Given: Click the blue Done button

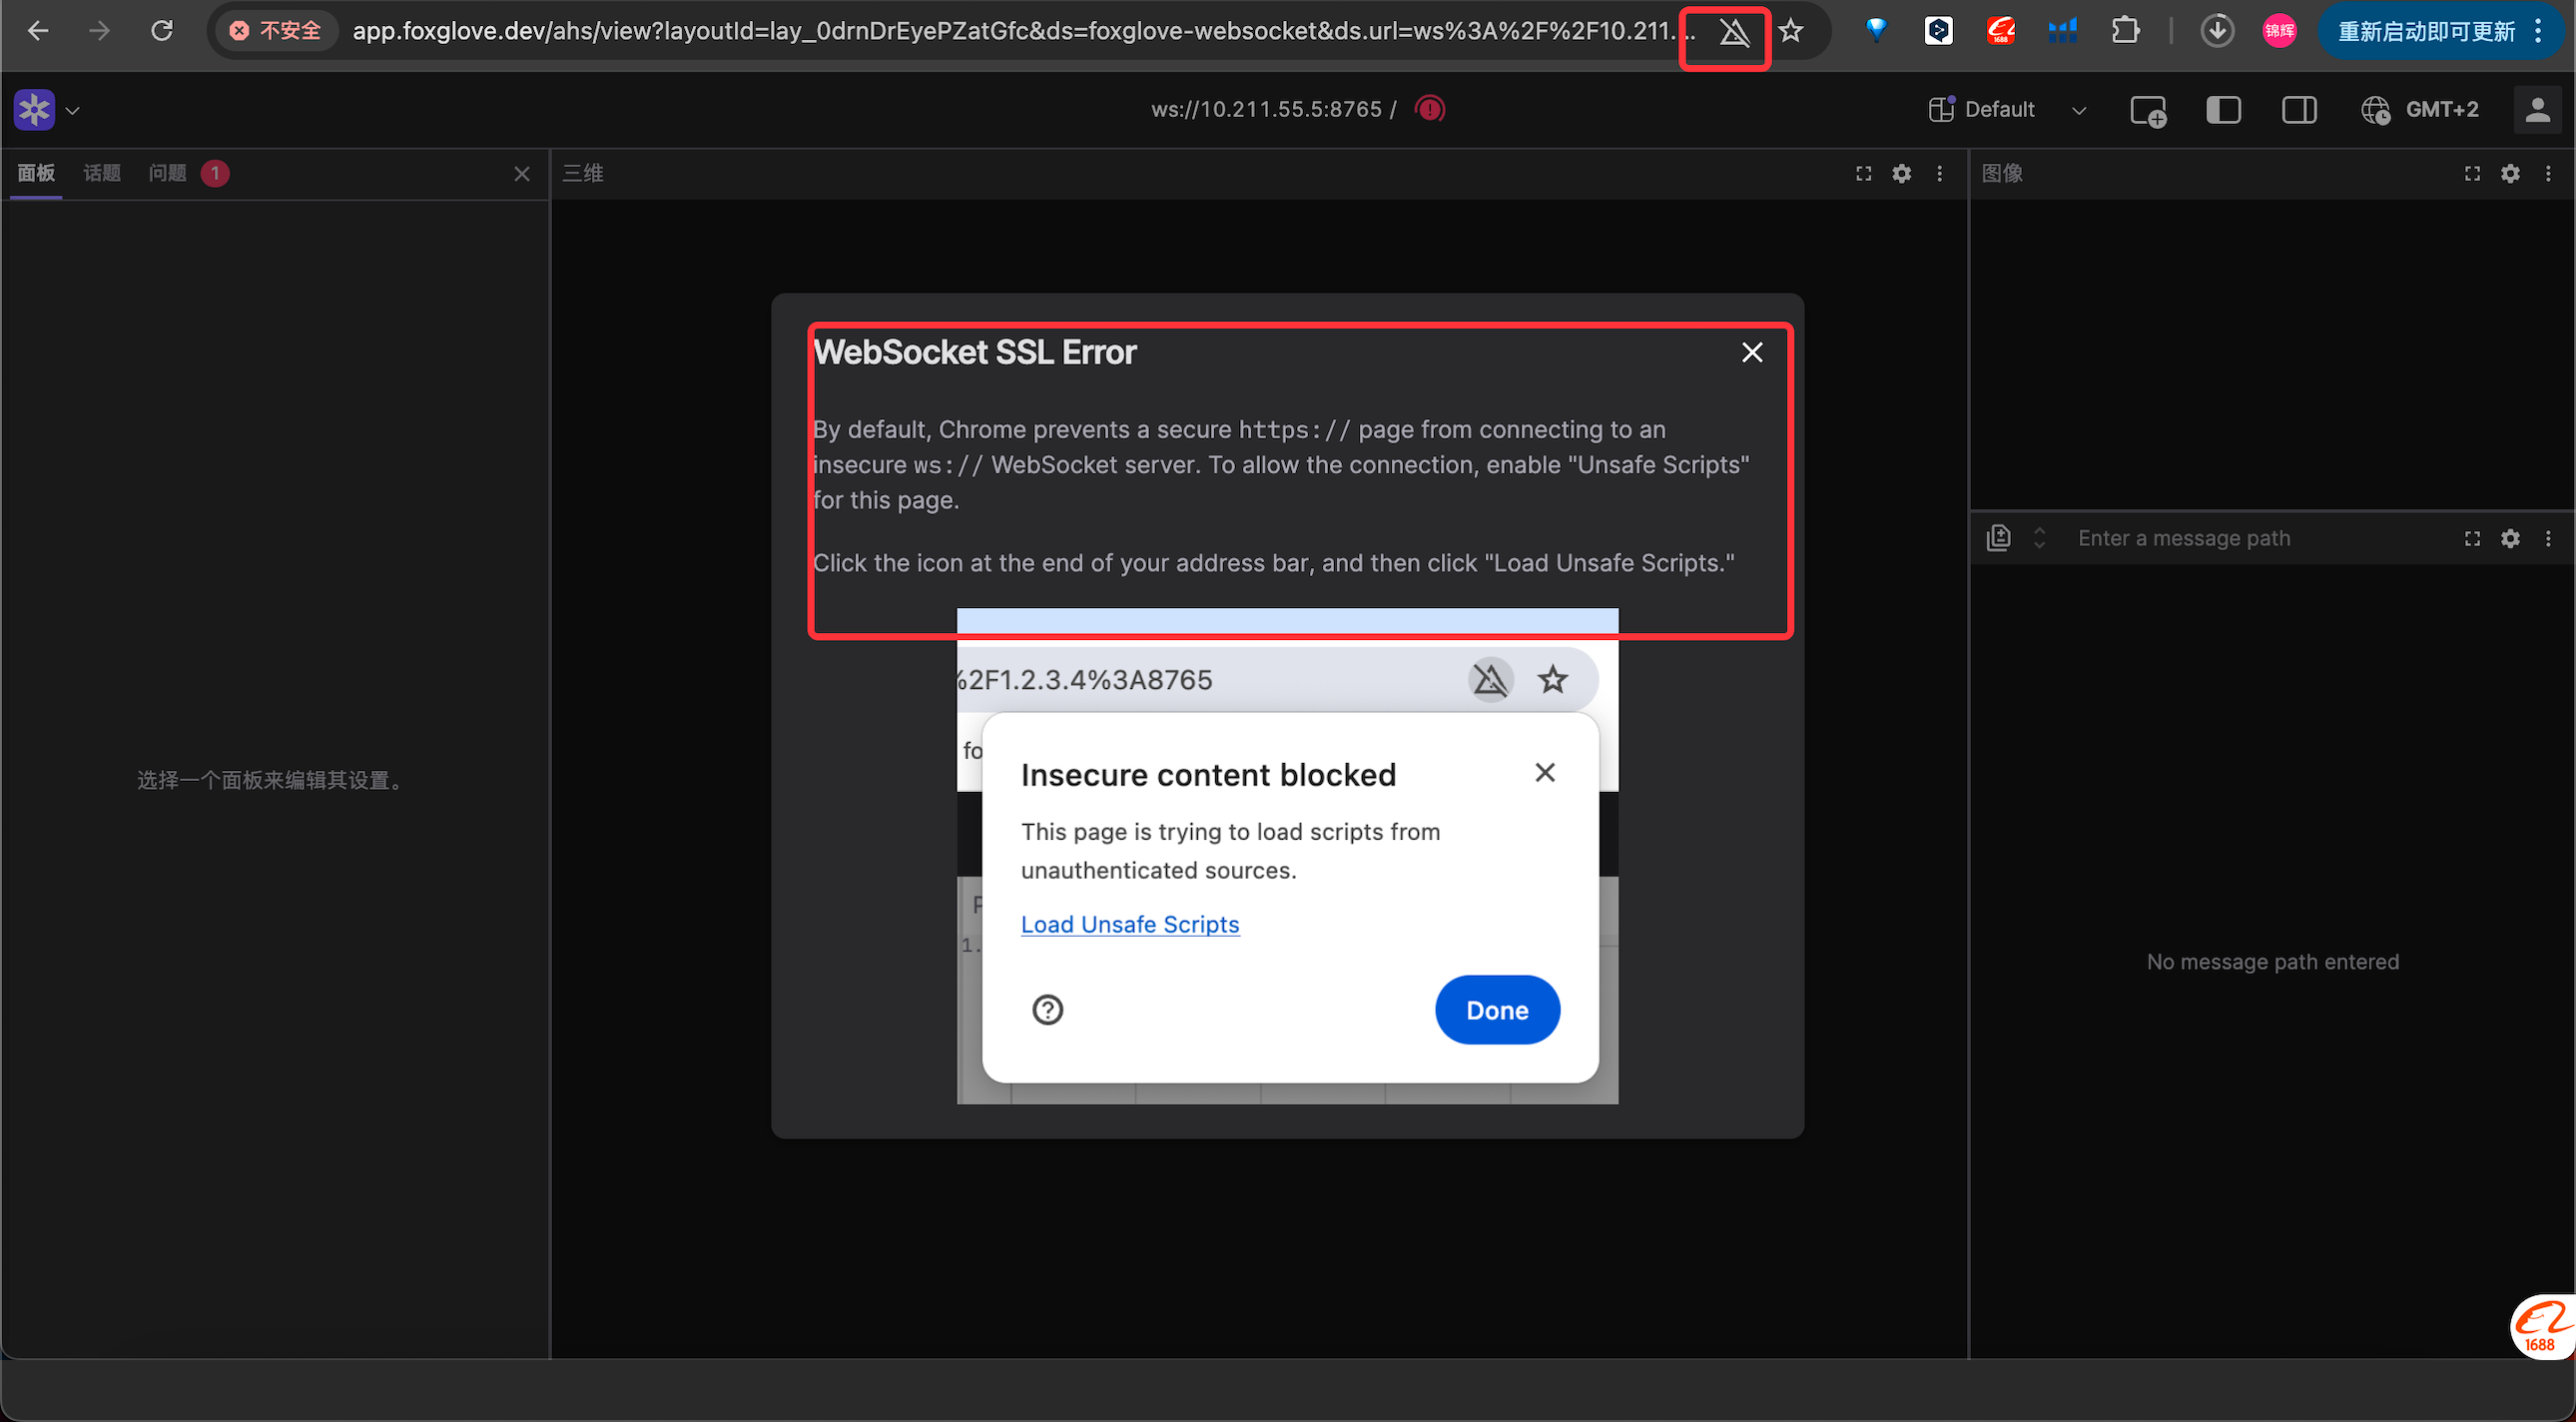Looking at the screenshot, I should (1496, 1010).
